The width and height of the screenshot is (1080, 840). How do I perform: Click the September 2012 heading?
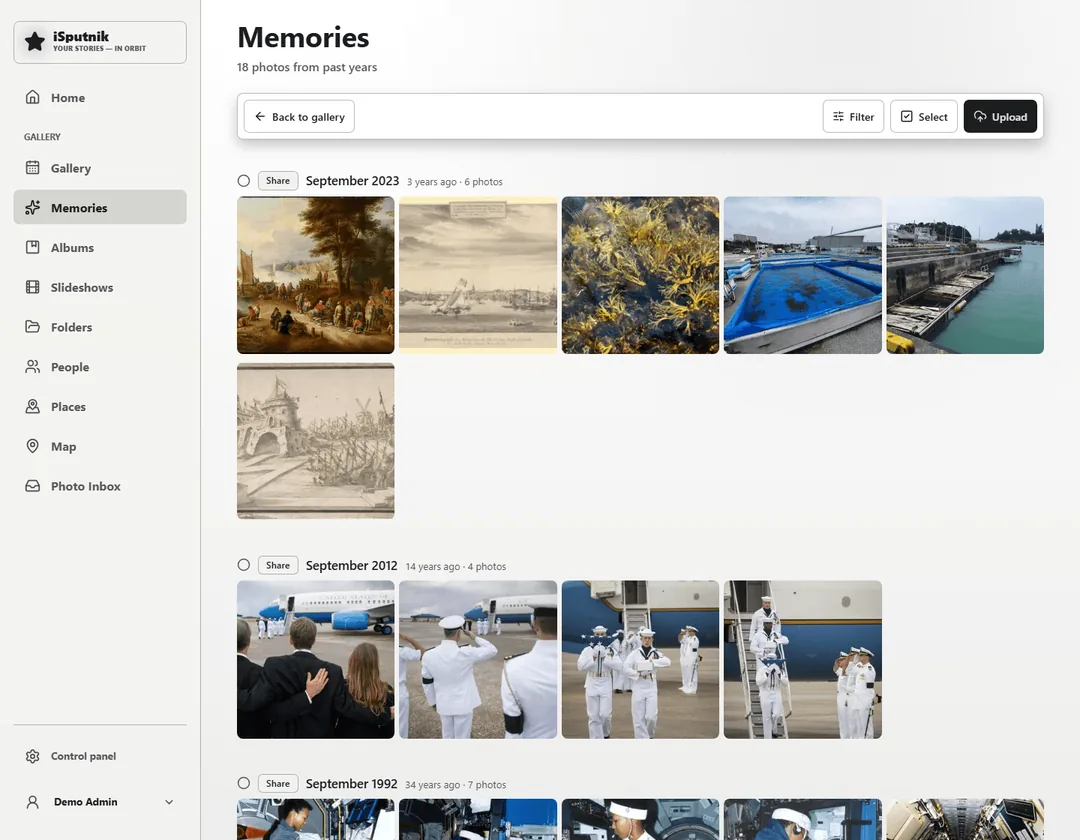351,565
